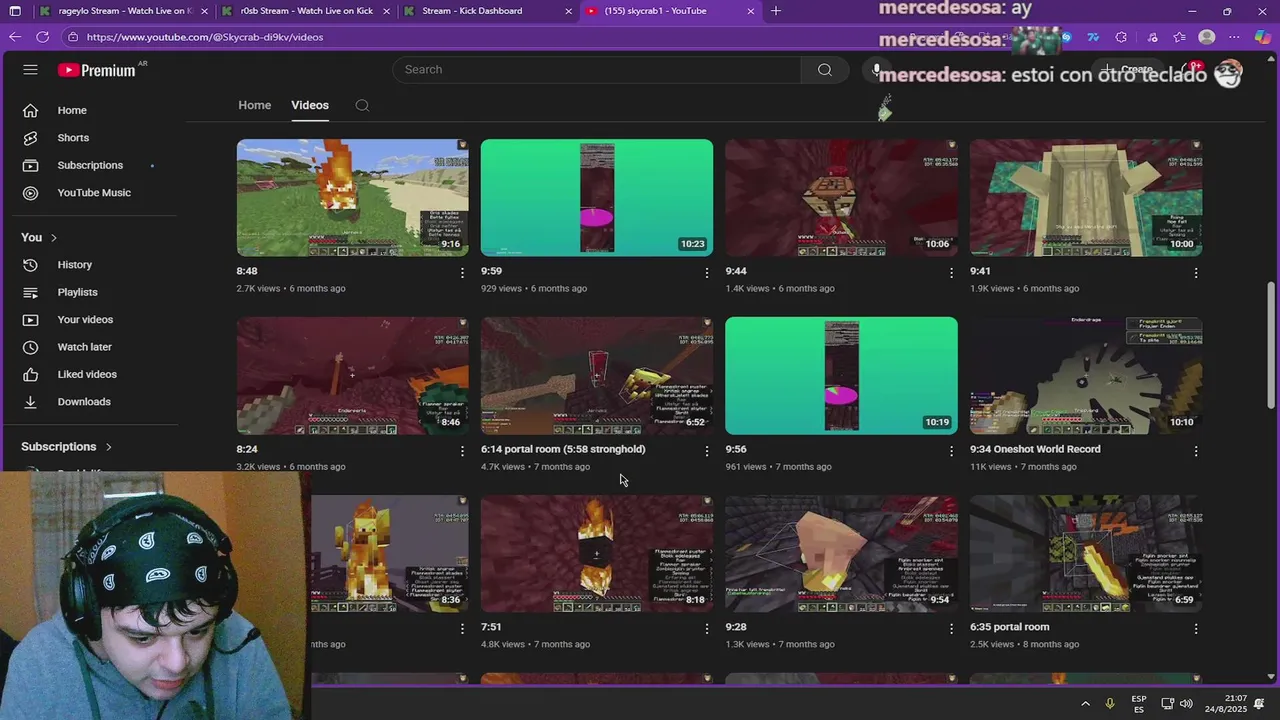The height and width of the screenshot is (720, 1280).
Task: Expand the You section chevron
Action: 54,238
